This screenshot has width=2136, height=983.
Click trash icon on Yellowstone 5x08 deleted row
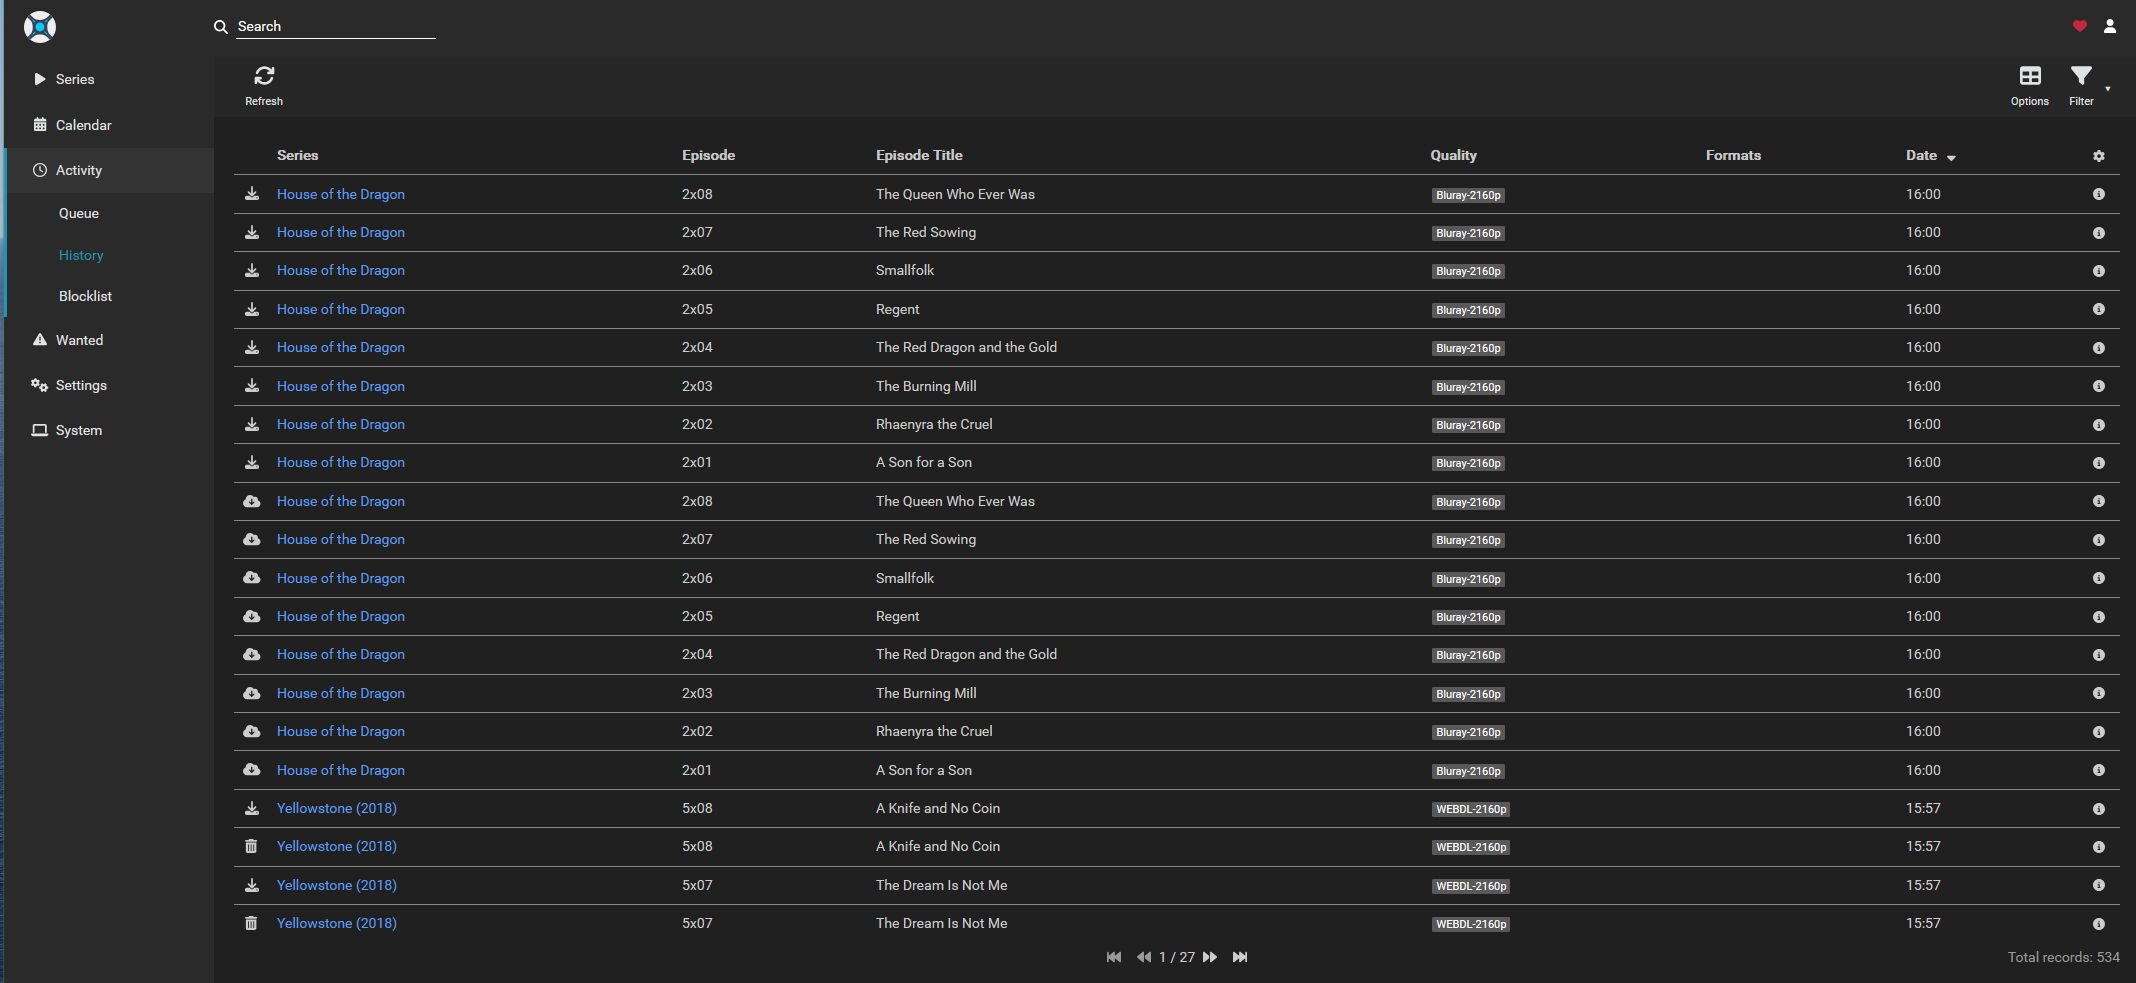(x=251, y=846)
